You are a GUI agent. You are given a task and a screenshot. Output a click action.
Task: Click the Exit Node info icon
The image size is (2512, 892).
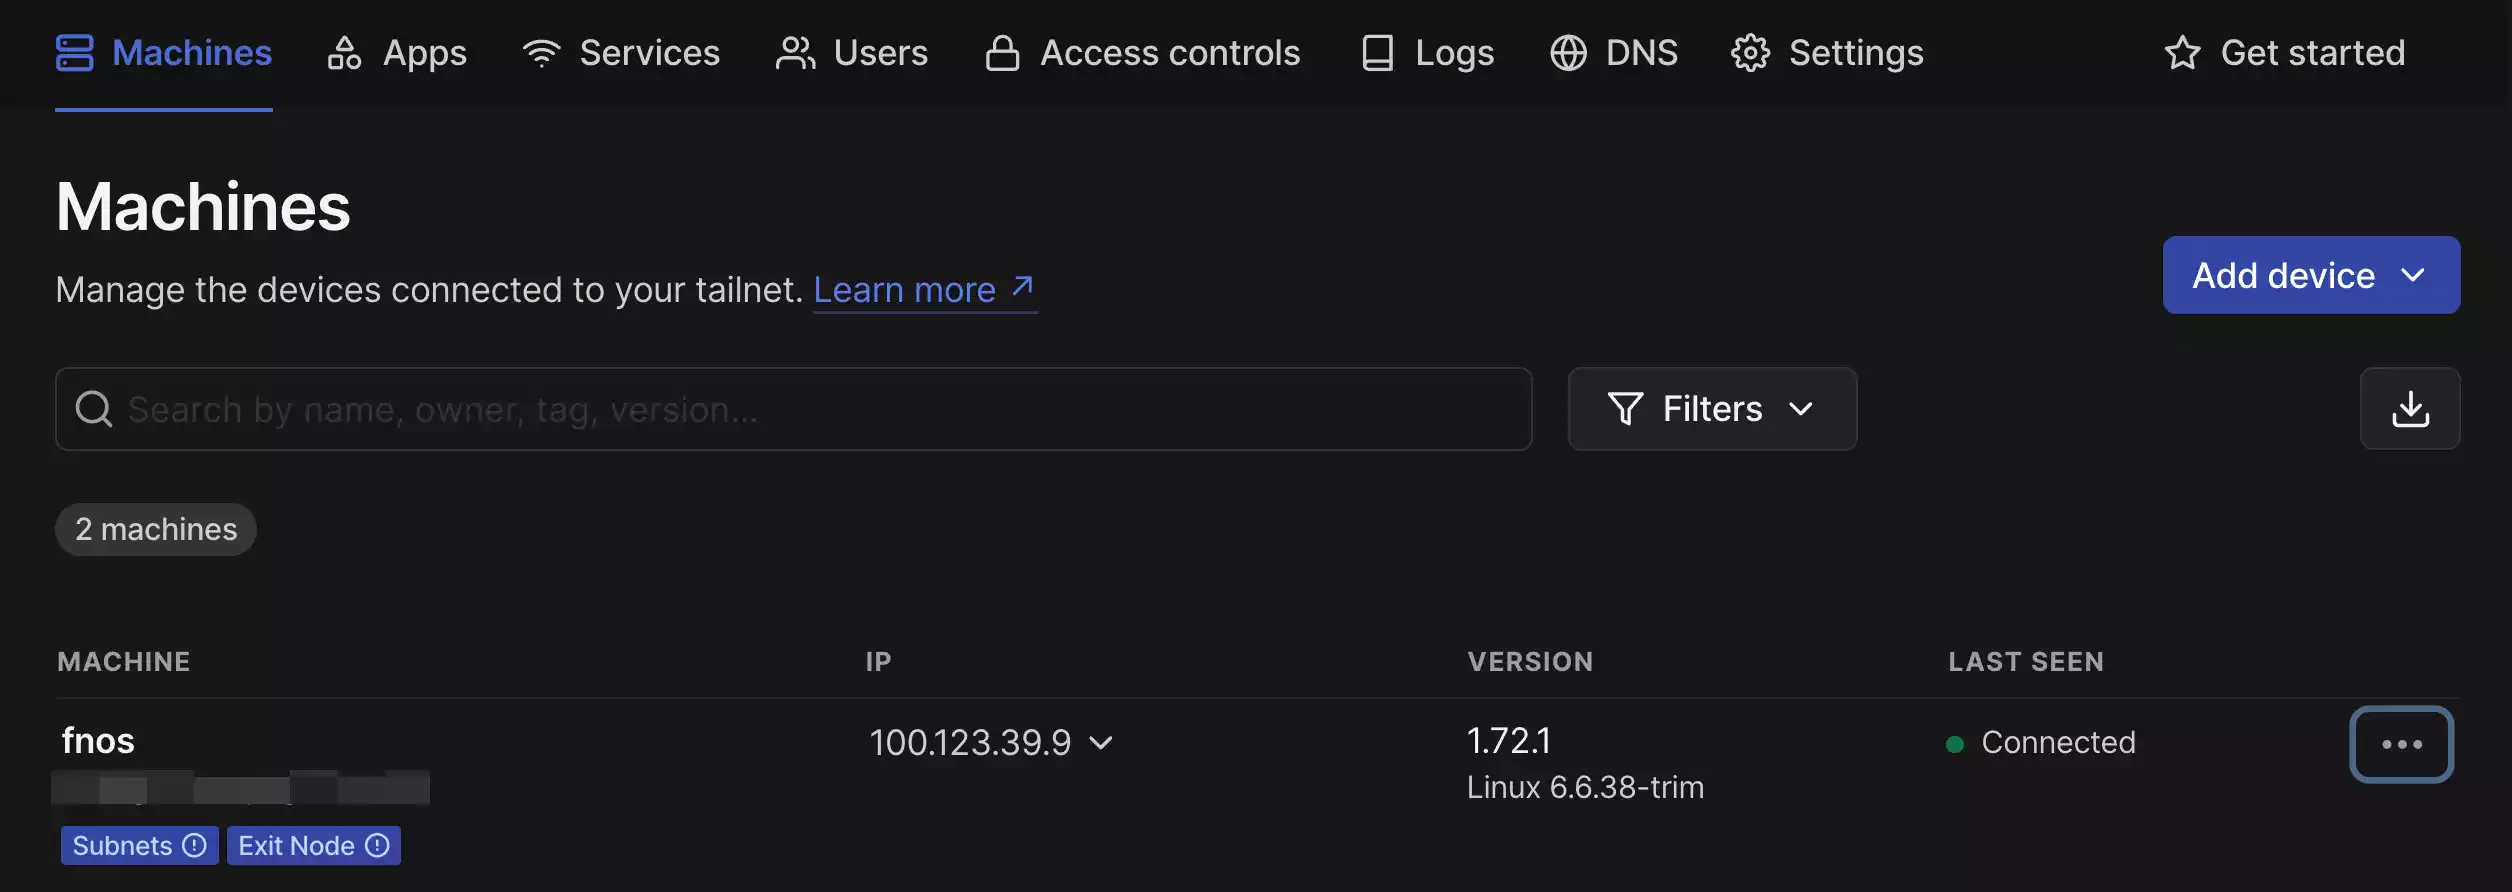click(x=378, y=846)
